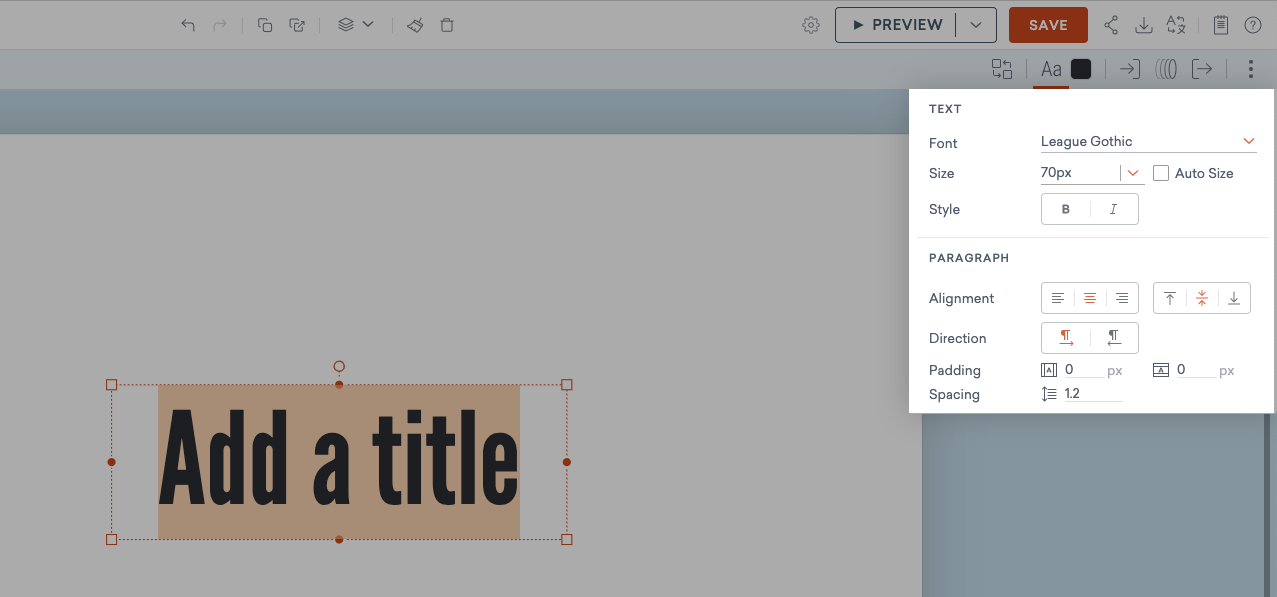Open the animate-in settings icon
Viewport: 1277px width, 597px height.
tap(1129, 68)
